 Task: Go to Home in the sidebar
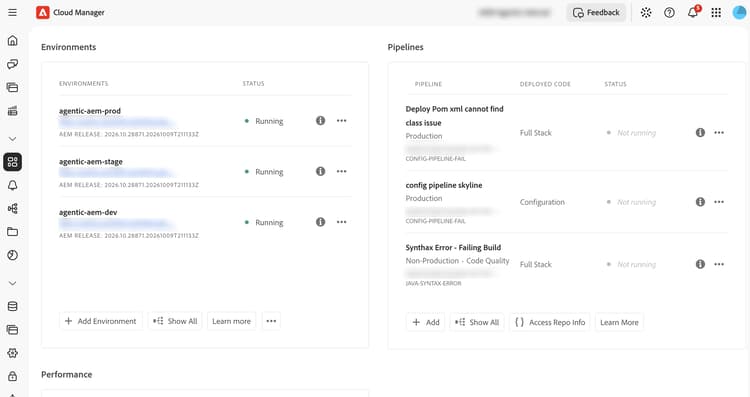12,41
